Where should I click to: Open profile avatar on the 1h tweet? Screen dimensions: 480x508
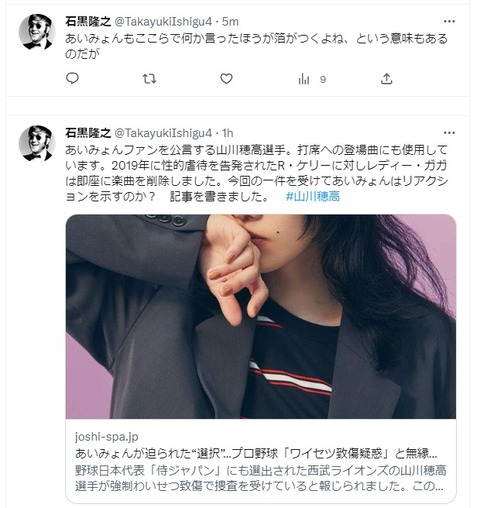pyautogui.click(x=37, y=143)
